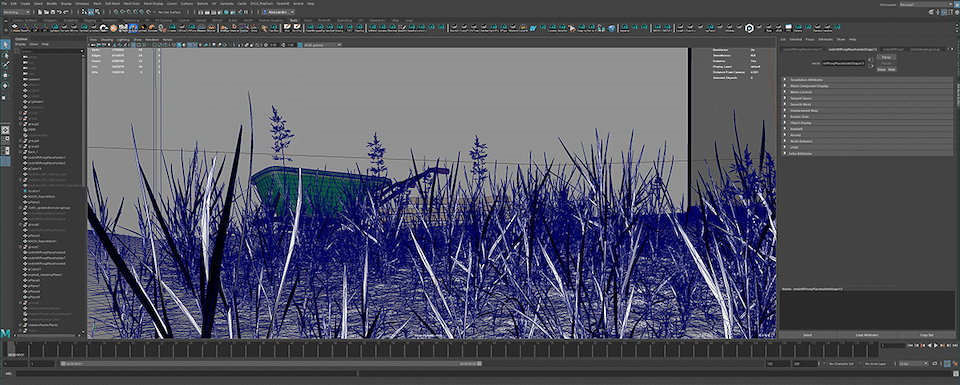
Task: Open the No Character Set dropdown
Action: [843, 364]
